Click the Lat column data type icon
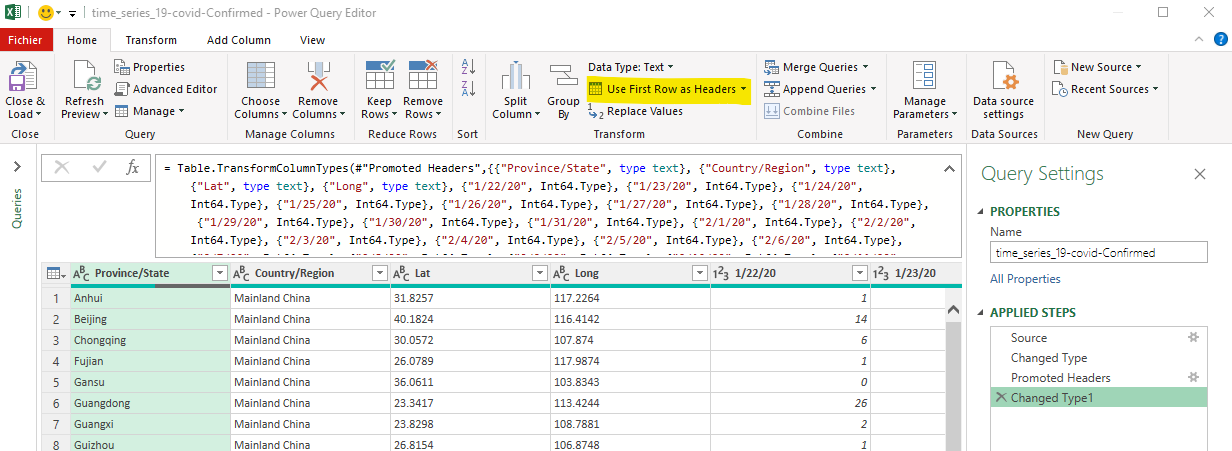 pyautogui.click(x=402, y=274)
